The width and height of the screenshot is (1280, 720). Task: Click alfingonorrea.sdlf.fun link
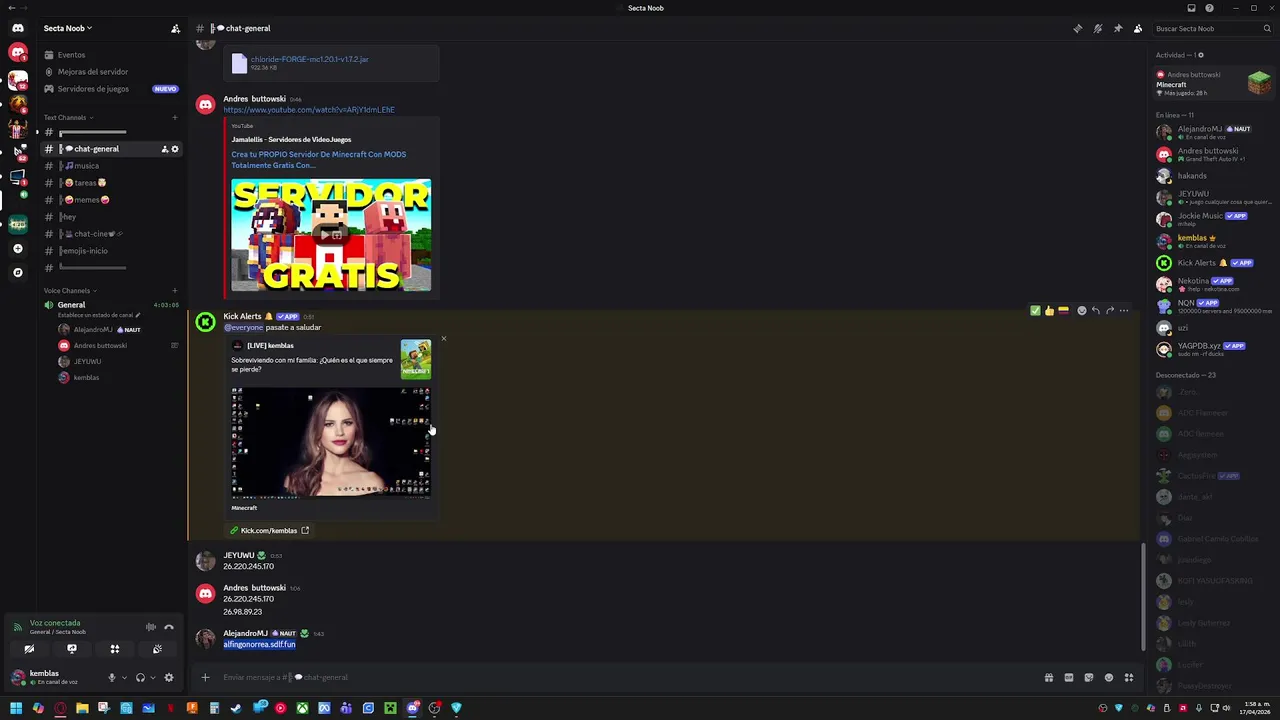tap(259, 645)
